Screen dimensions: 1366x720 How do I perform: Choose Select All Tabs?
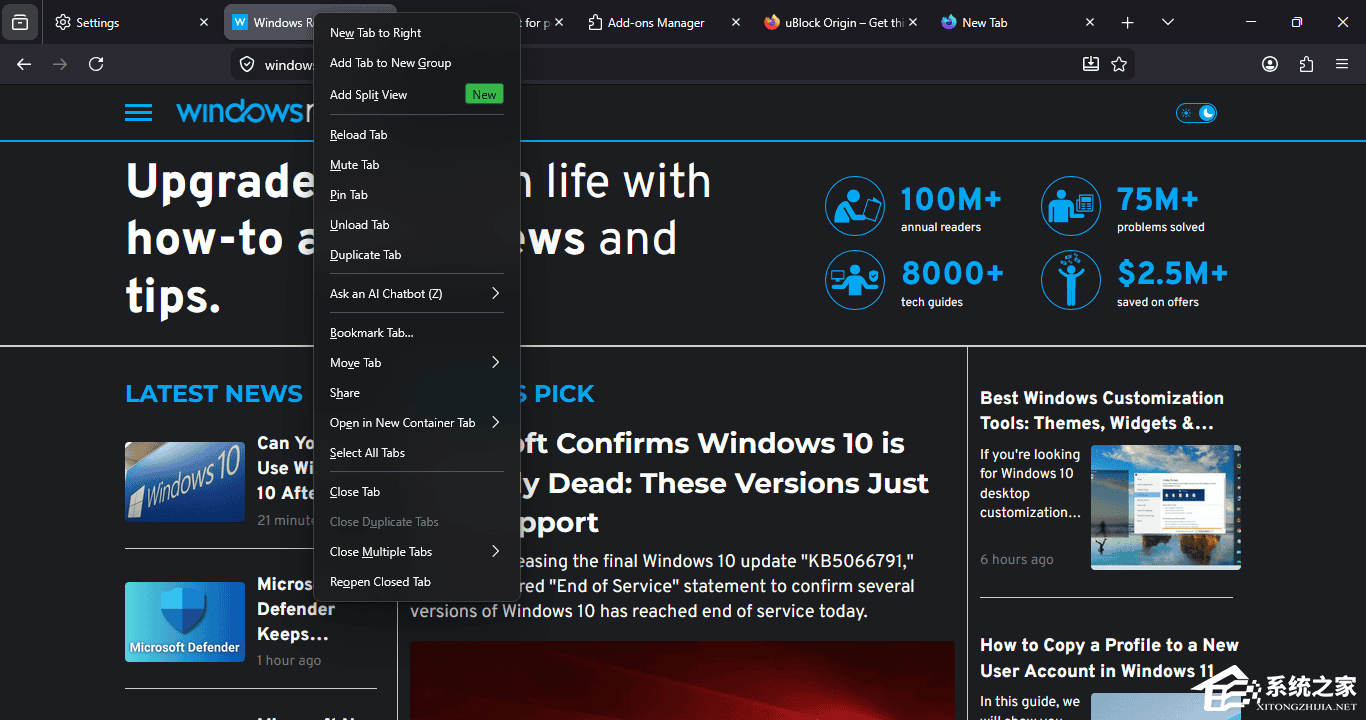pos(417,453)
